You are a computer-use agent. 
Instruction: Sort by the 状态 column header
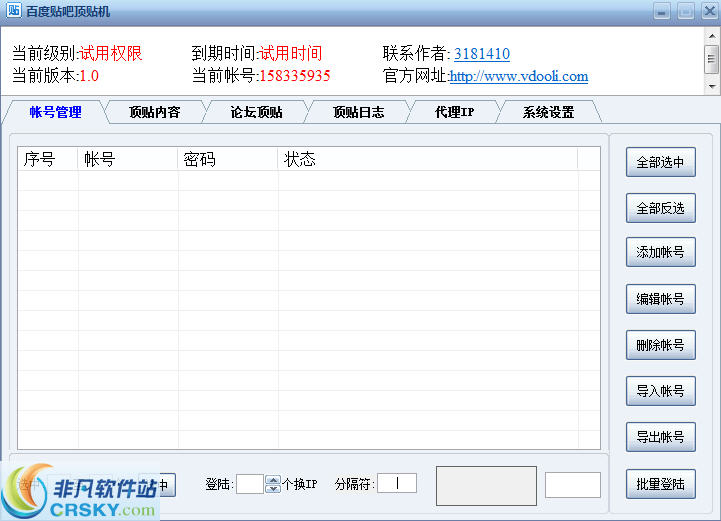pyautogui.click(x=428, y=159)
